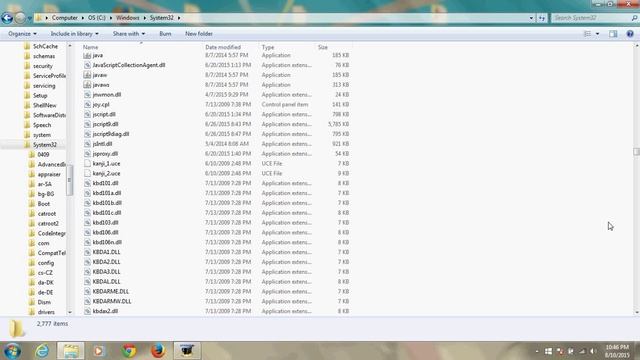This screenshot has width=640, height=360.
Task: Open Include in library dropdown
Action: 74,34
